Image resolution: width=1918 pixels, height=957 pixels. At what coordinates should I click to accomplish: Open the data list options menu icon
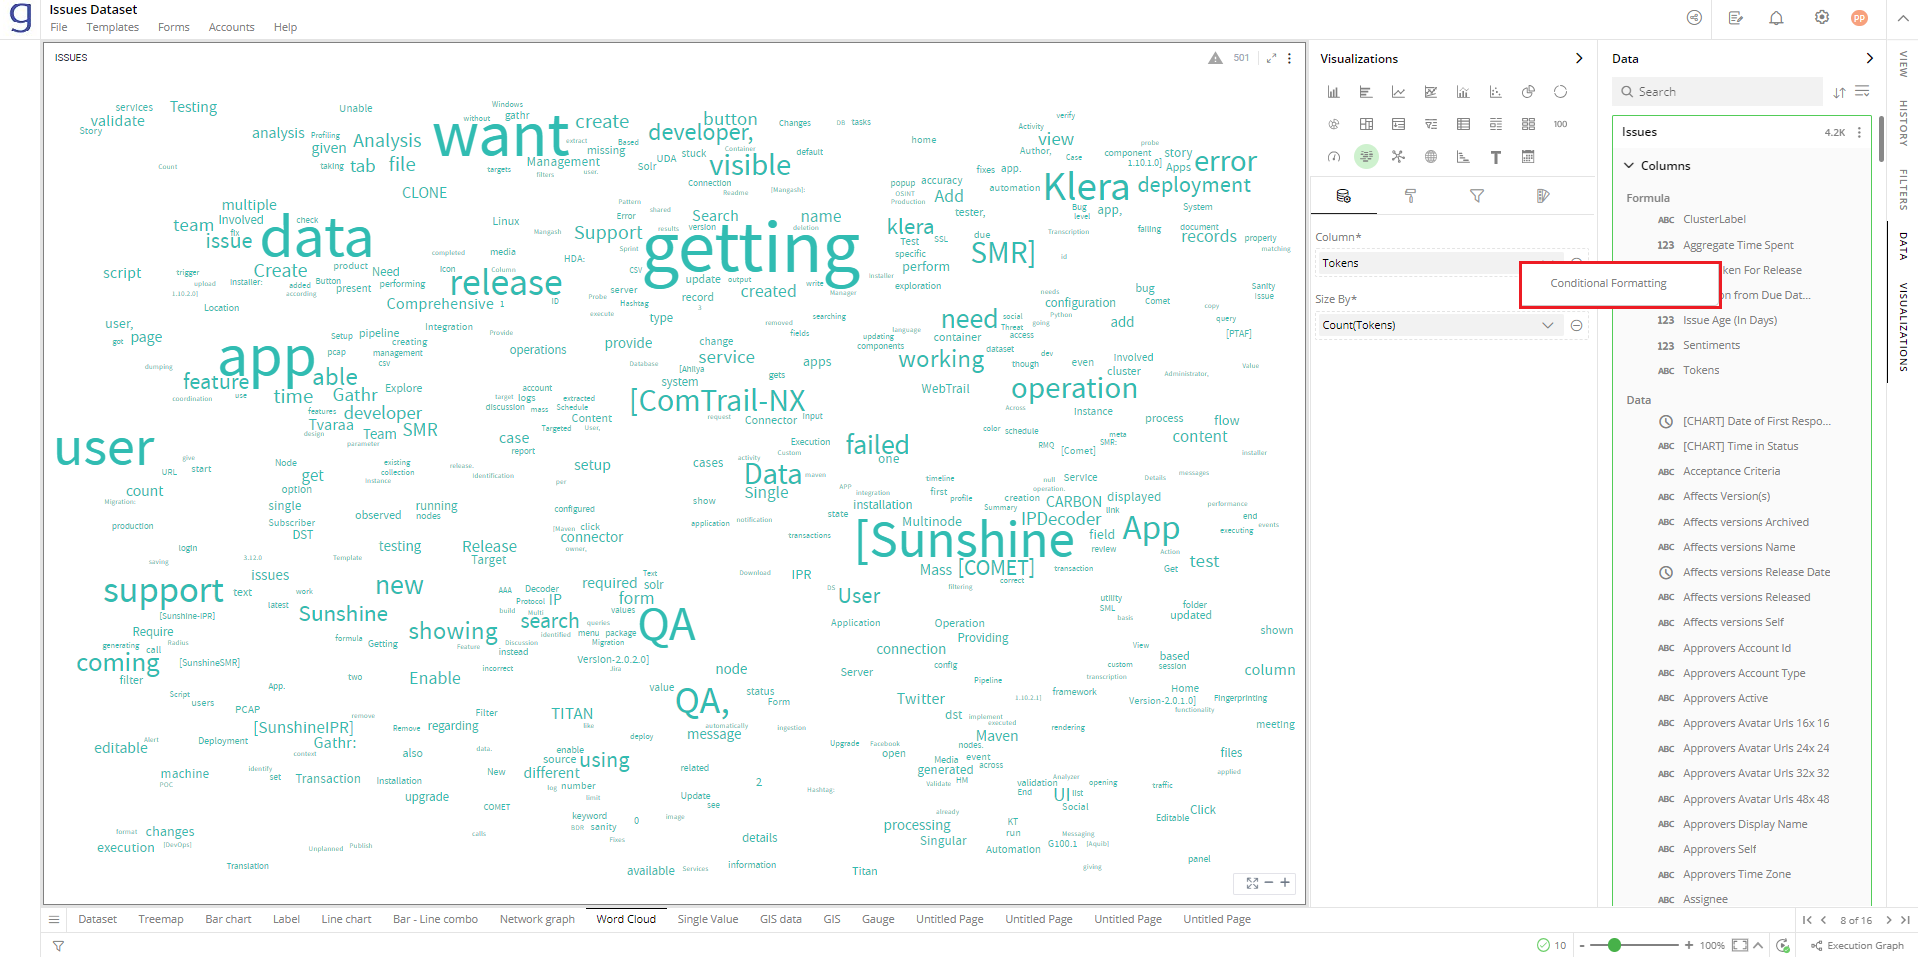coord(1862,91)
